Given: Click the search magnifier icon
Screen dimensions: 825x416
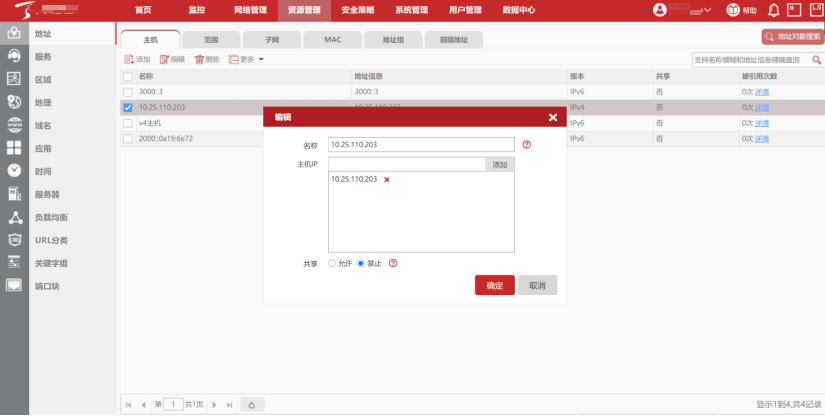Looking at the screenshot, I should [x=817, y=60].
